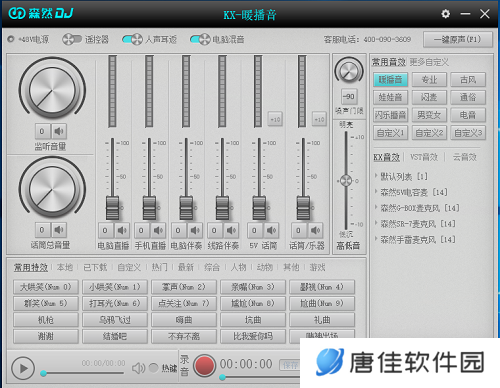Start playback with the play button
Image resolution: width=500 pixels, height=388 pixels.
(23, 368)
